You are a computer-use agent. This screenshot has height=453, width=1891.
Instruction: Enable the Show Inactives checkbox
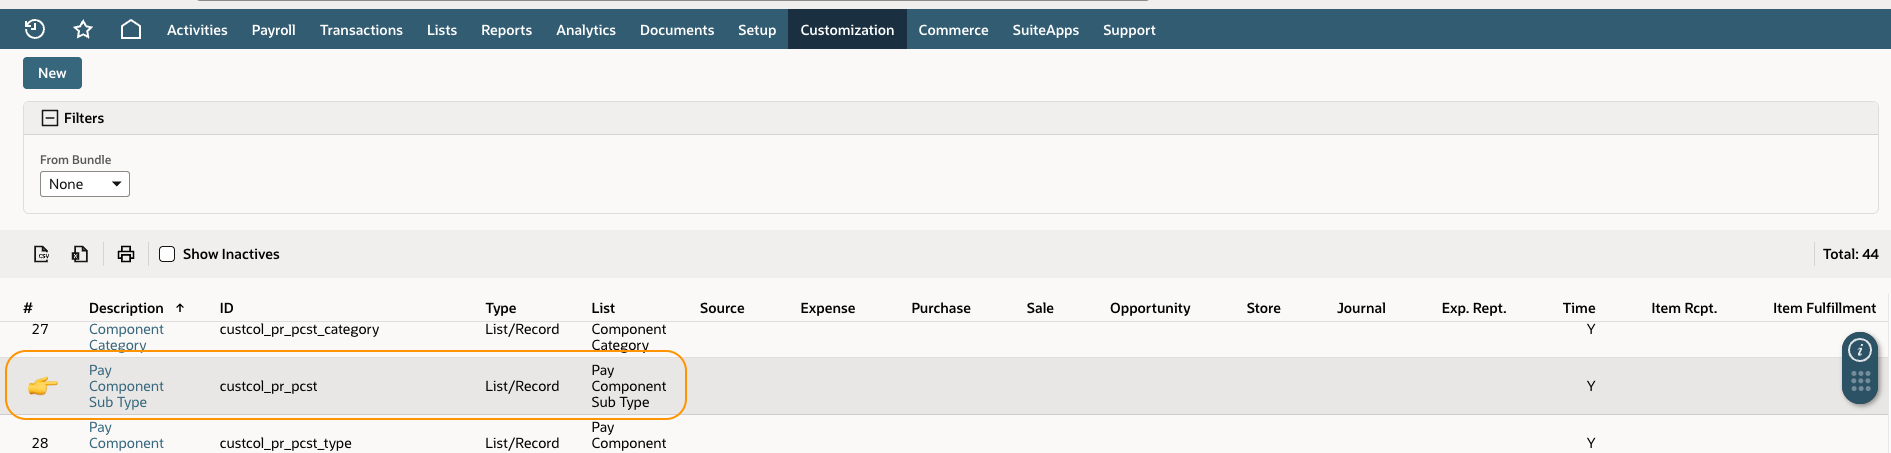[167, 254]
